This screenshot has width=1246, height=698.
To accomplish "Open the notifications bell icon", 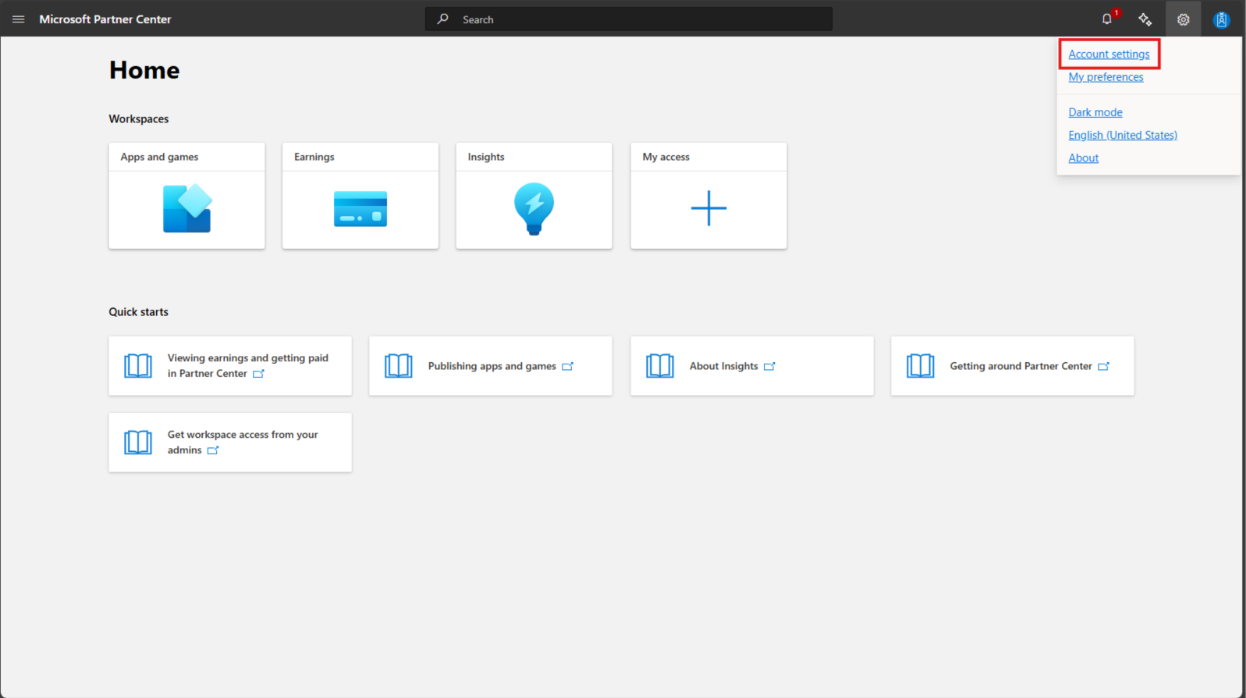I will click(1107, 18).
